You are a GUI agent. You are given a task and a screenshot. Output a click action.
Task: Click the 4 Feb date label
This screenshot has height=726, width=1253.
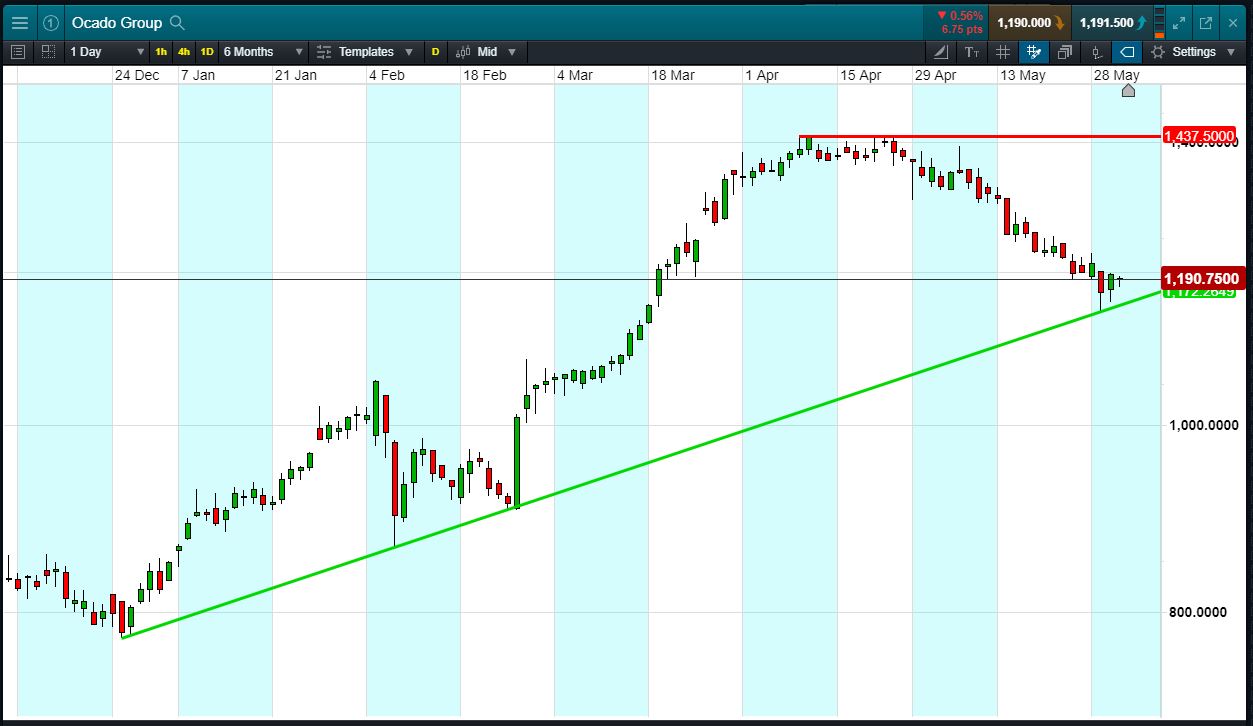click(387, 75)
